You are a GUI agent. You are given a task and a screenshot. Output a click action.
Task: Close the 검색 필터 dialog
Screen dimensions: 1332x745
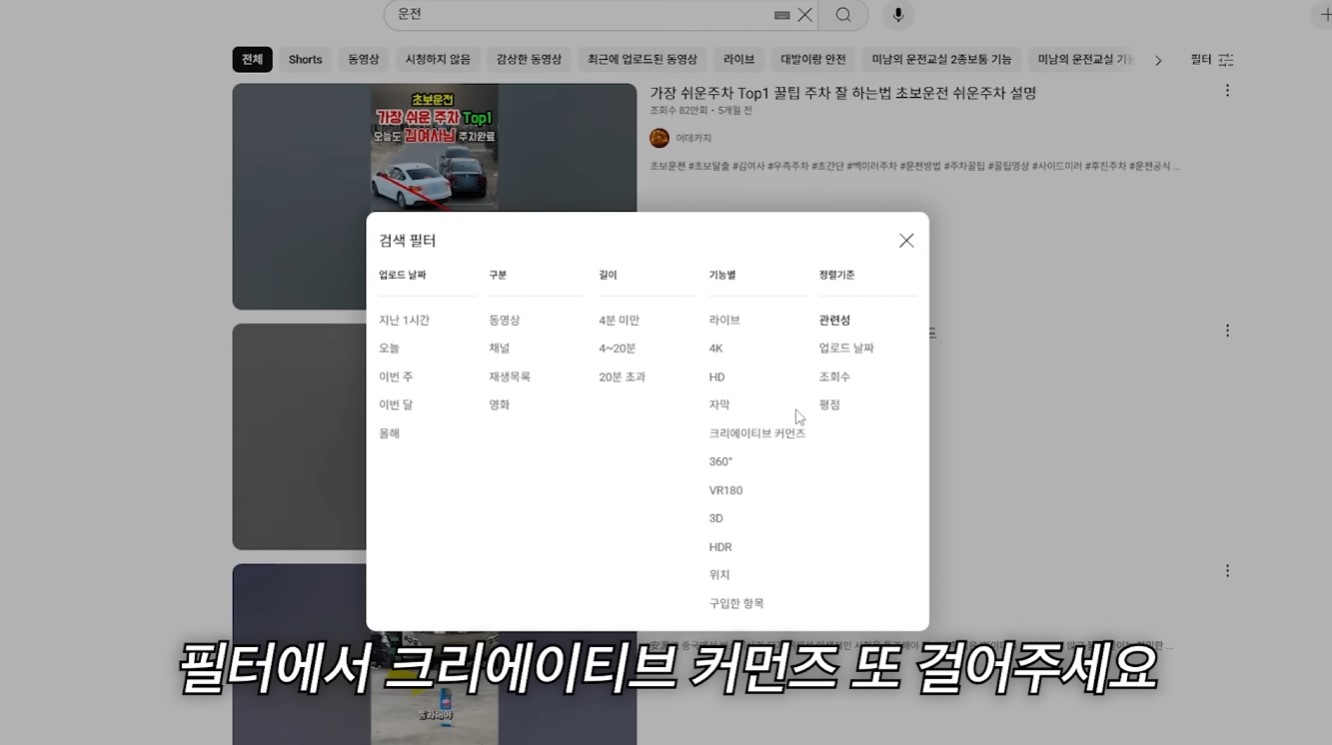tap(906, 240)
